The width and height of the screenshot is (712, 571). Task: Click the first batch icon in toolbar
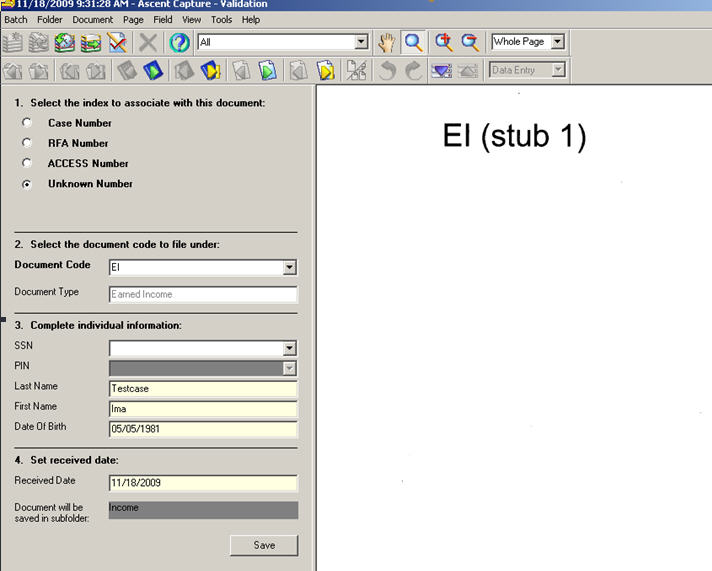(13, 42)
